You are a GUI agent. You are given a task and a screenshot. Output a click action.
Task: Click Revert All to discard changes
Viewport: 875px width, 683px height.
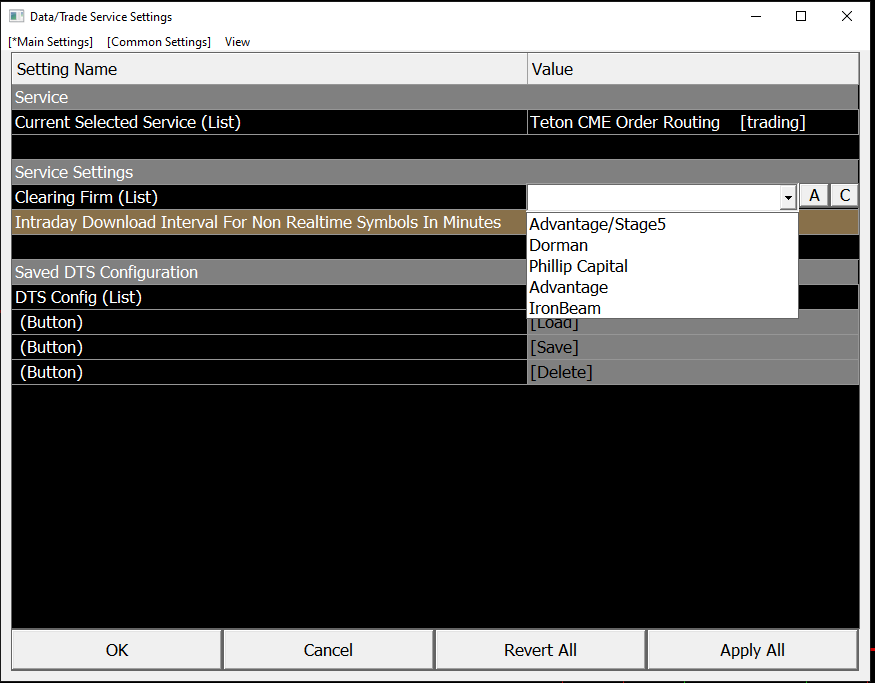point(540,650)
